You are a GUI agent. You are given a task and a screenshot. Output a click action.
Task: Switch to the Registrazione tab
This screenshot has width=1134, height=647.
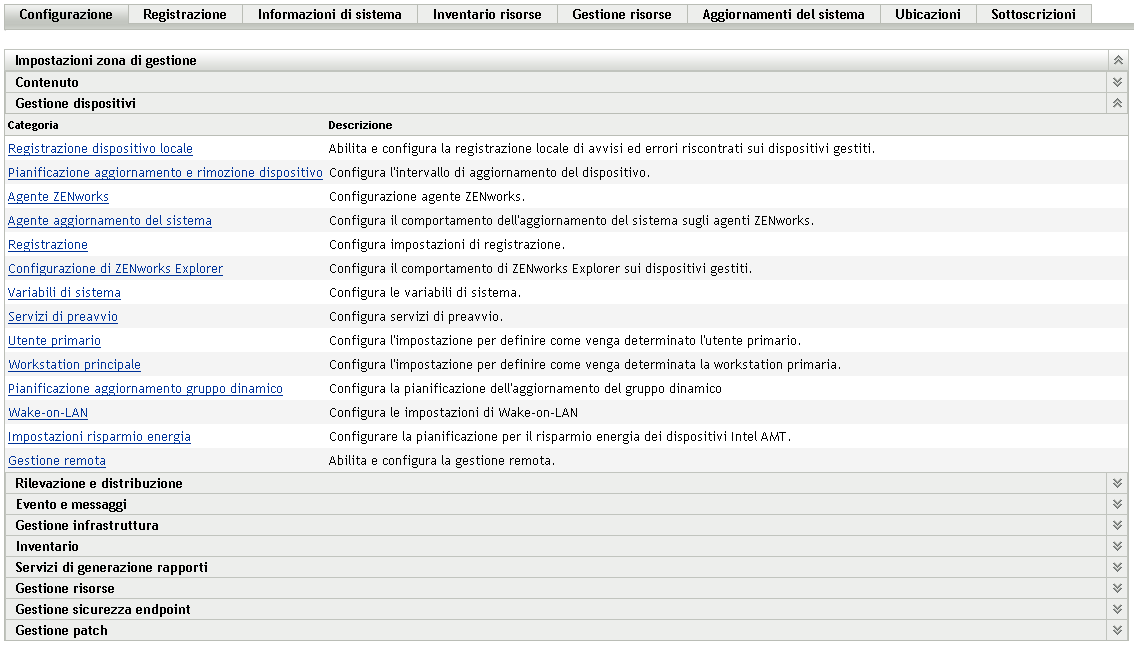tap(185, 14)
